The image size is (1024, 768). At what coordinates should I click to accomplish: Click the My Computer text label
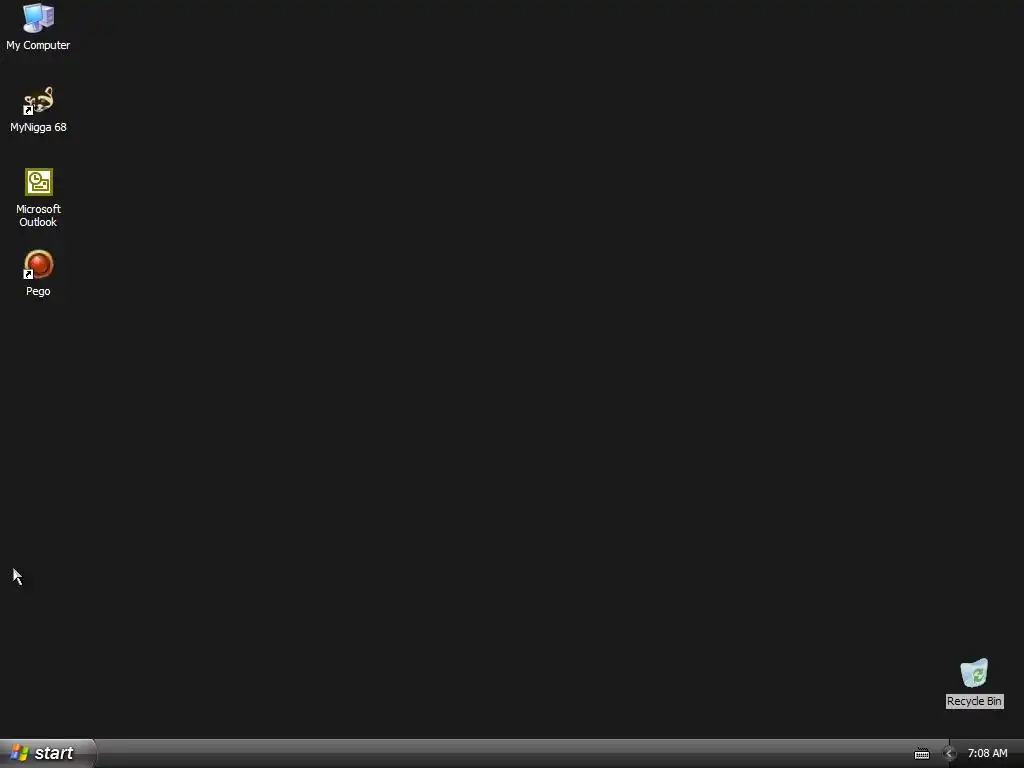[x=38, y=45]
